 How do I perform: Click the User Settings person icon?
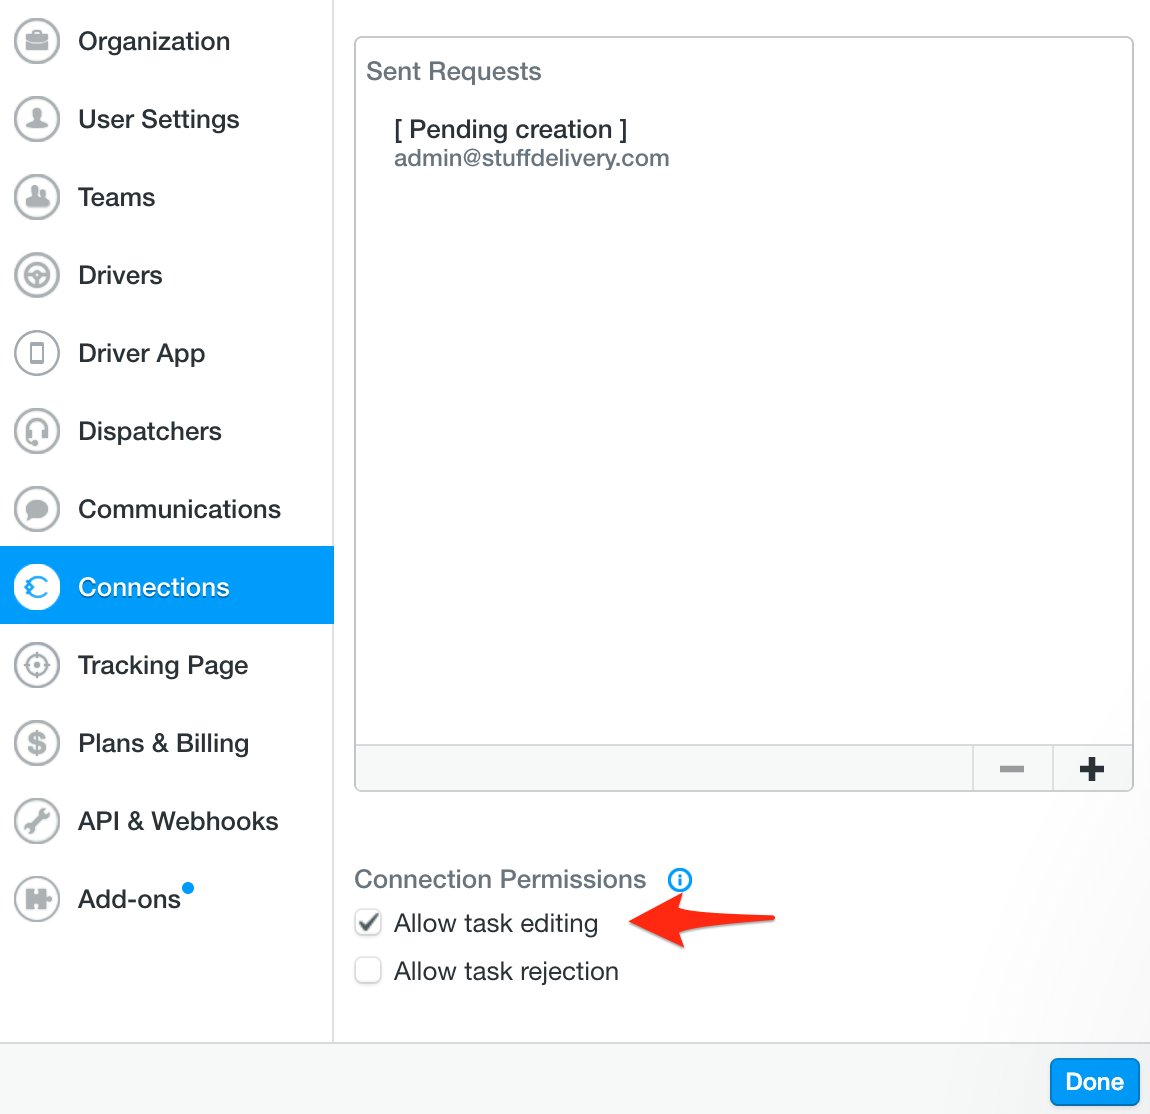(x=37, y=119)
